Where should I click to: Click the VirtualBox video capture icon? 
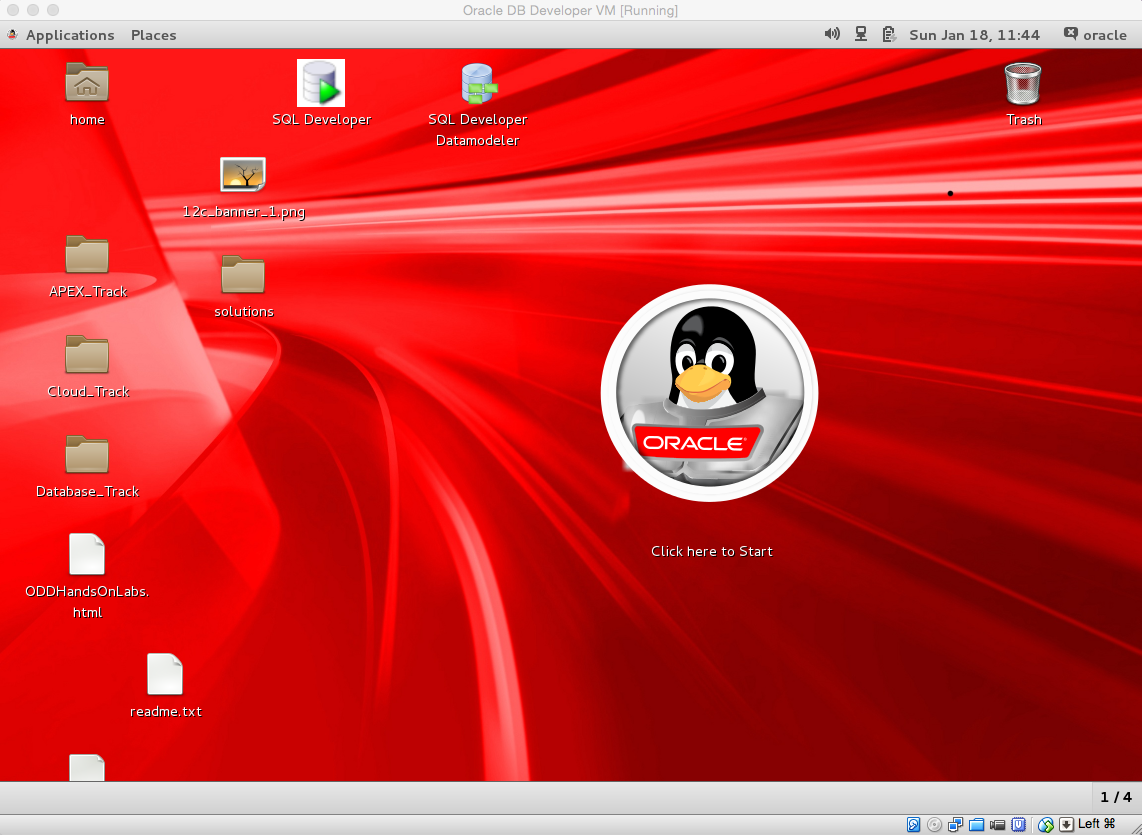coord(997,825)
